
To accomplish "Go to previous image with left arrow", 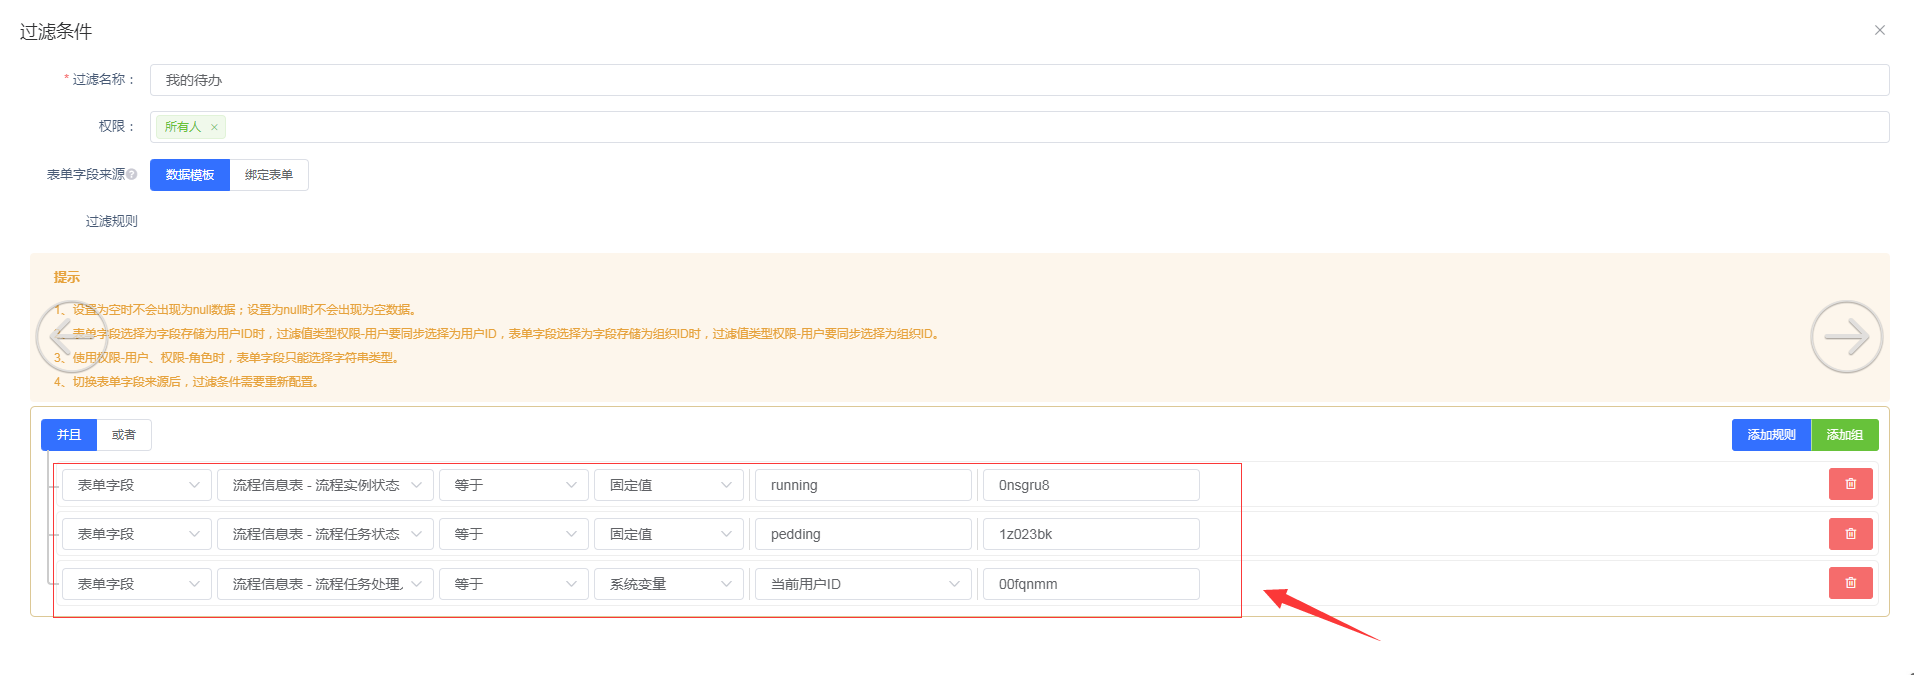I will tap(70, 337).
